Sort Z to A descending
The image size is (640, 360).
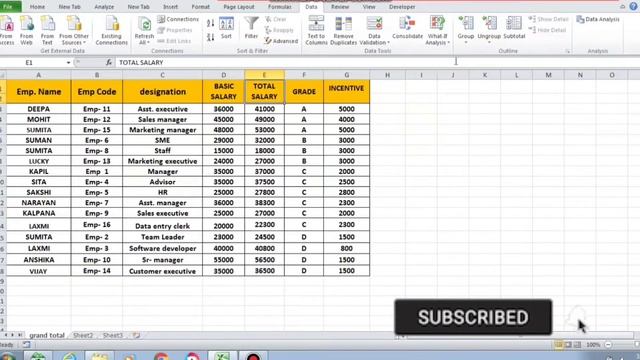point(211,38)
